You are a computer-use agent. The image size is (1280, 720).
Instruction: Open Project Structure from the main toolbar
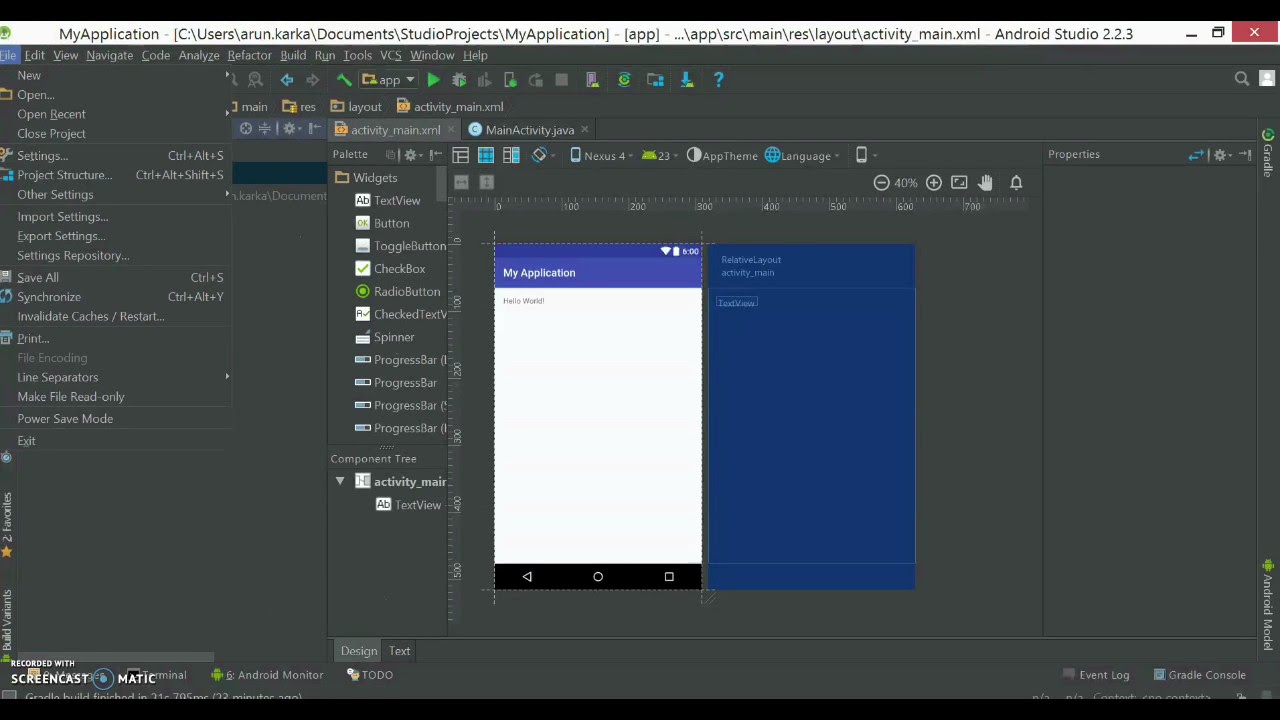coord(655,80)
